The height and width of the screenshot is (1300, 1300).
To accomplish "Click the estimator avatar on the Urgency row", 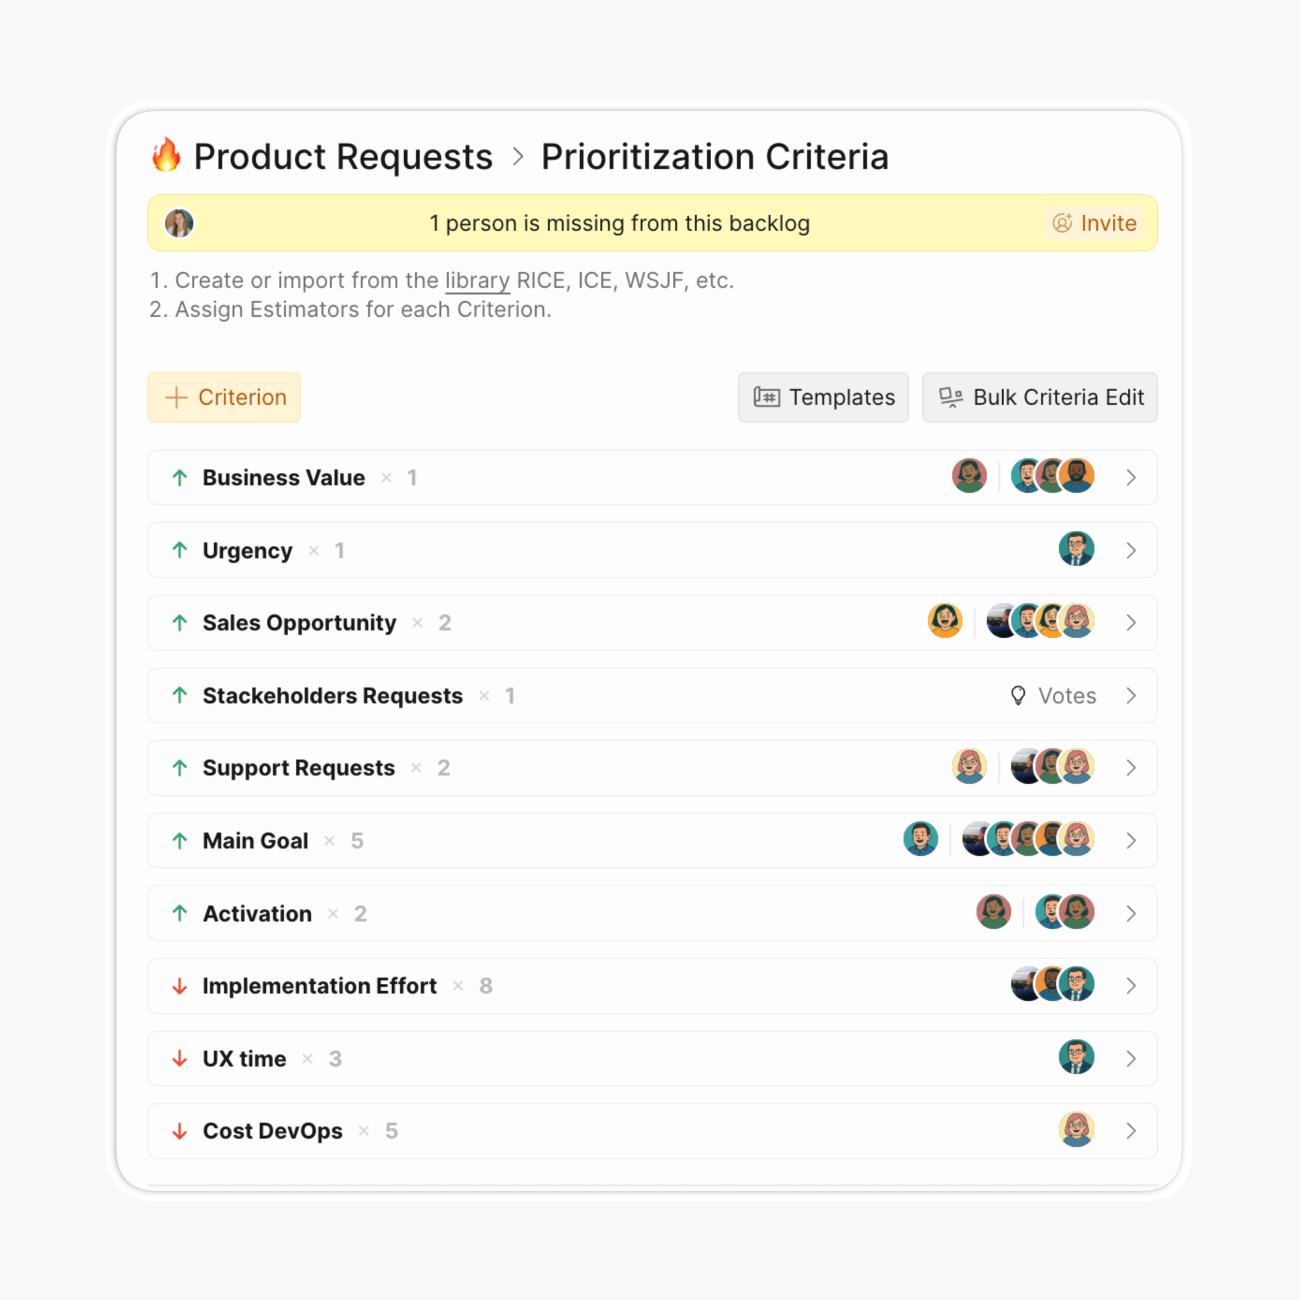I will [x=1076, y=549].
